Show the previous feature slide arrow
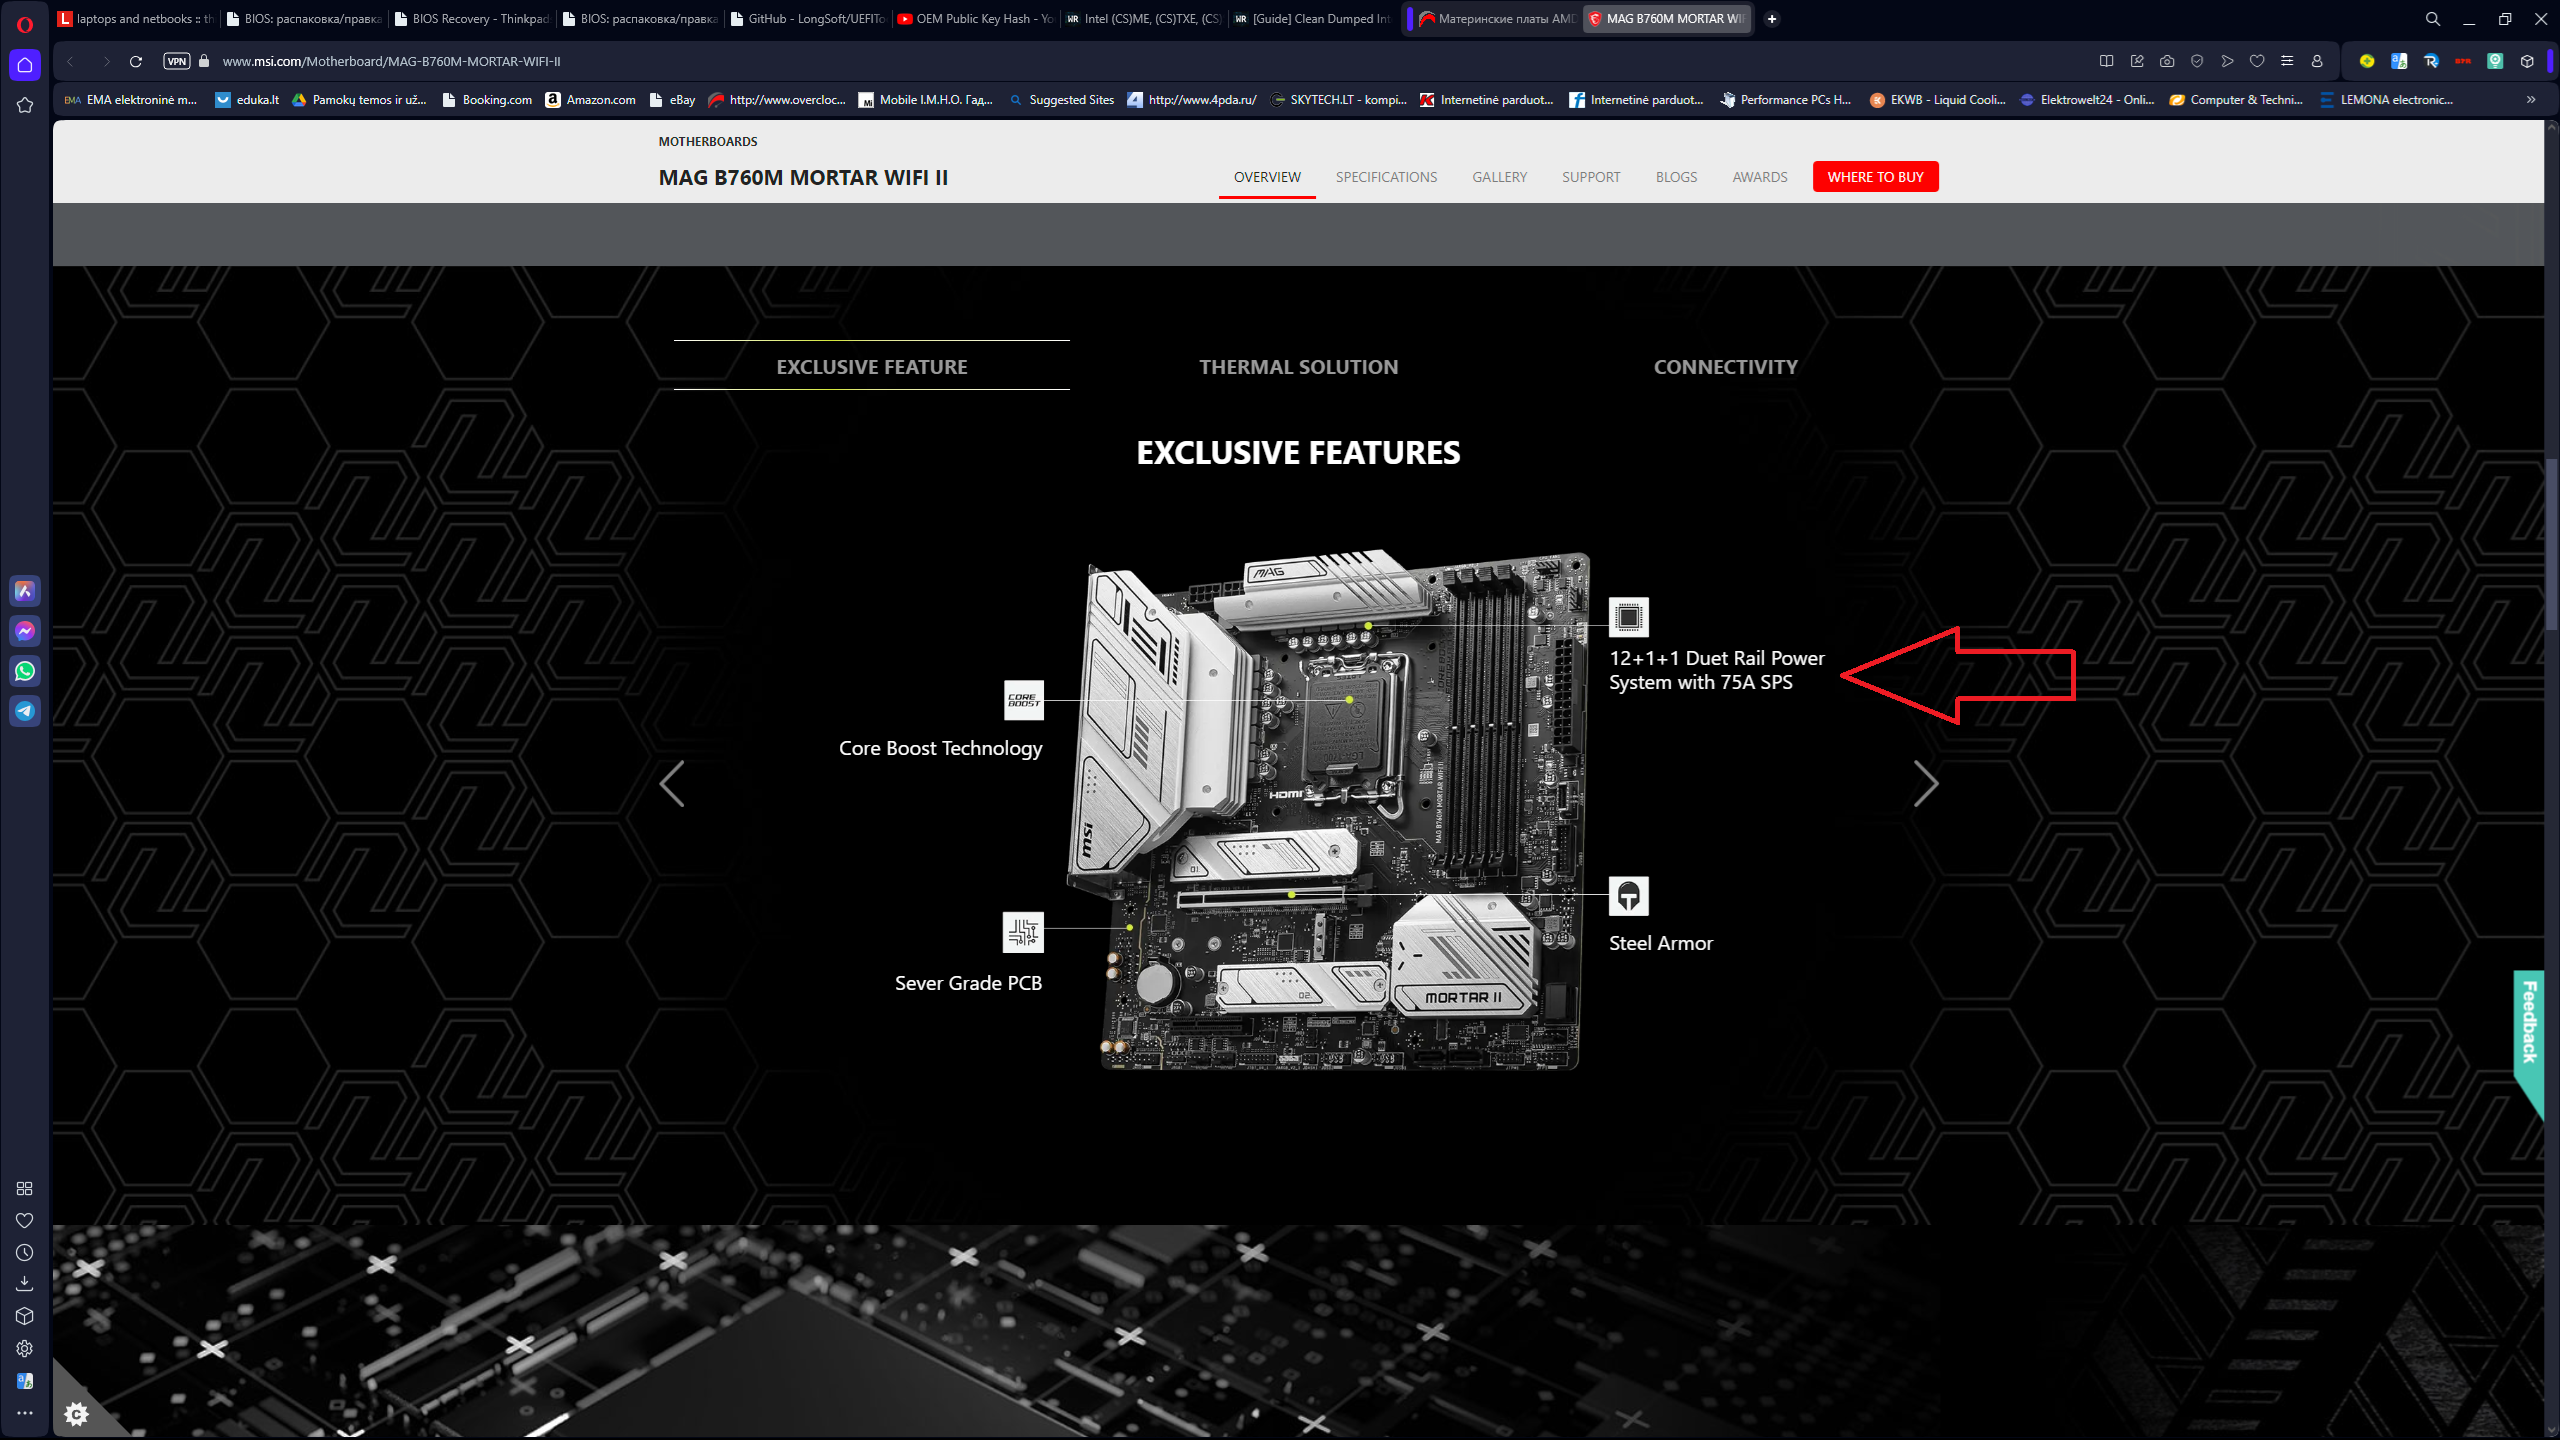This screenshot has height=1440, width=2560. coord(672,783)
